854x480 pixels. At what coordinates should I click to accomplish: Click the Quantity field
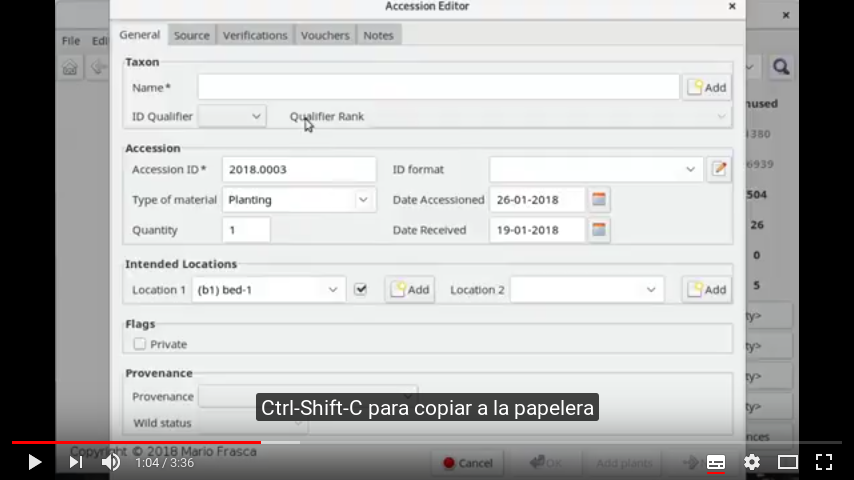point(246,230)
